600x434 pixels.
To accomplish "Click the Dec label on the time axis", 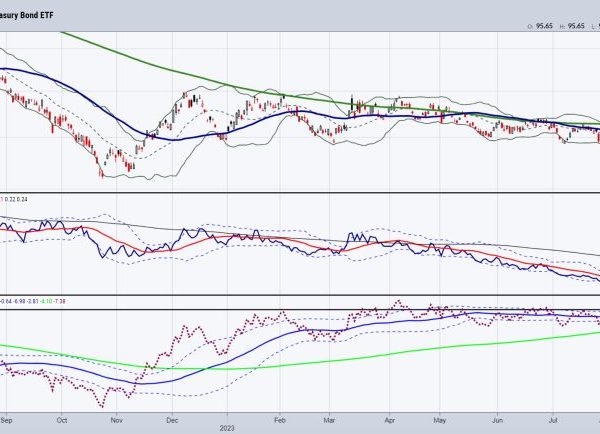I will point(172,420).
